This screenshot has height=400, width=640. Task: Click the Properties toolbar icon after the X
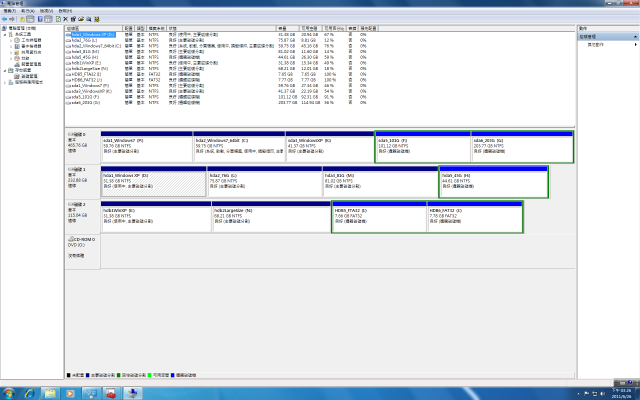point(73,19)
